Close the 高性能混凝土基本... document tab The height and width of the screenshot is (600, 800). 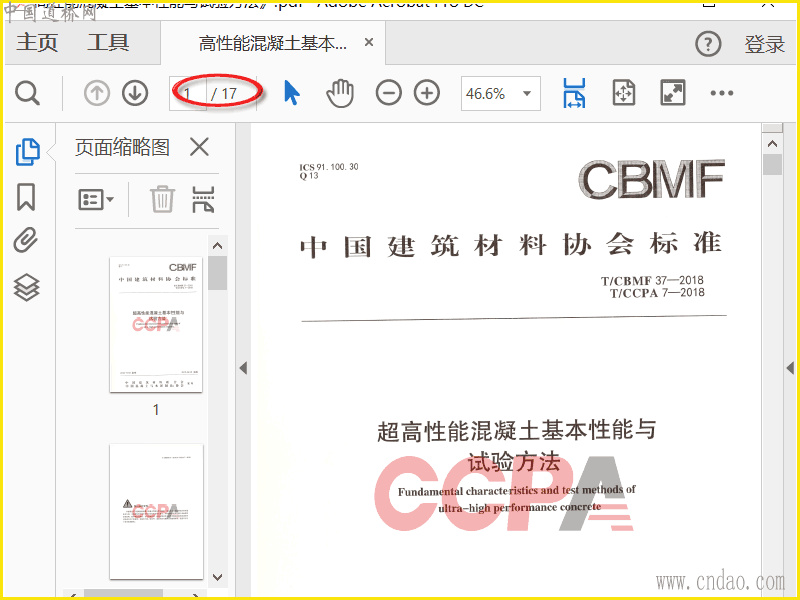pos(369,42)
